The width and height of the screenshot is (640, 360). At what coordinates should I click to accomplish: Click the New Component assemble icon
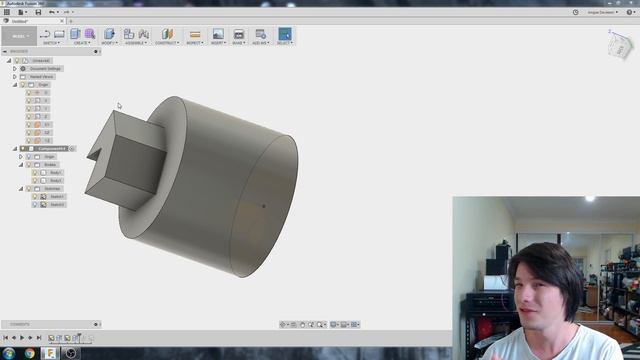tap(129, 34)
